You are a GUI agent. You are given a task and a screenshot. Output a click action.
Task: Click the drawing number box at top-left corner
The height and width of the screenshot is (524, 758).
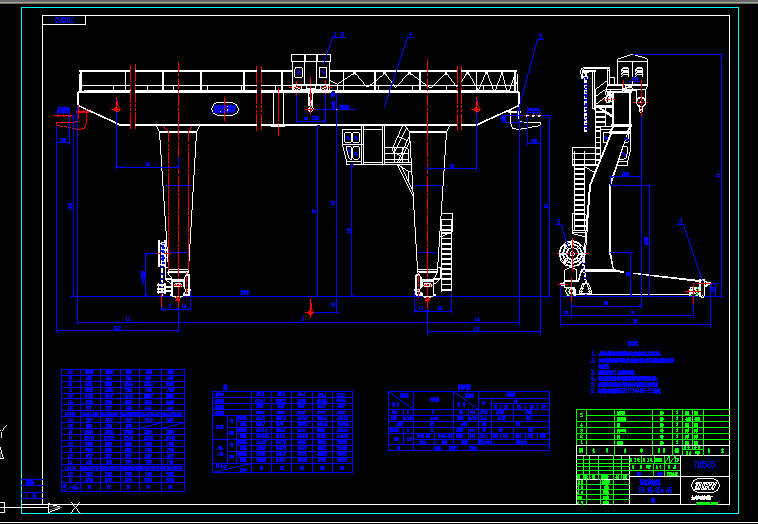(x=68, y=20)
